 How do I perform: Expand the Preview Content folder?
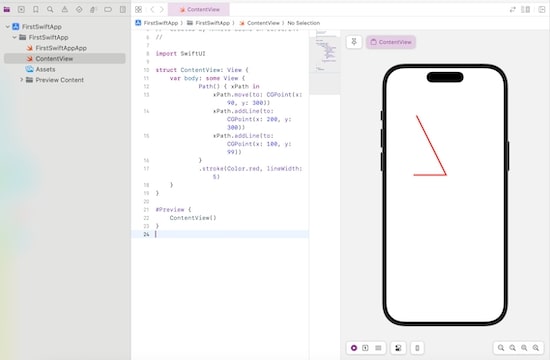coord(21,80)
